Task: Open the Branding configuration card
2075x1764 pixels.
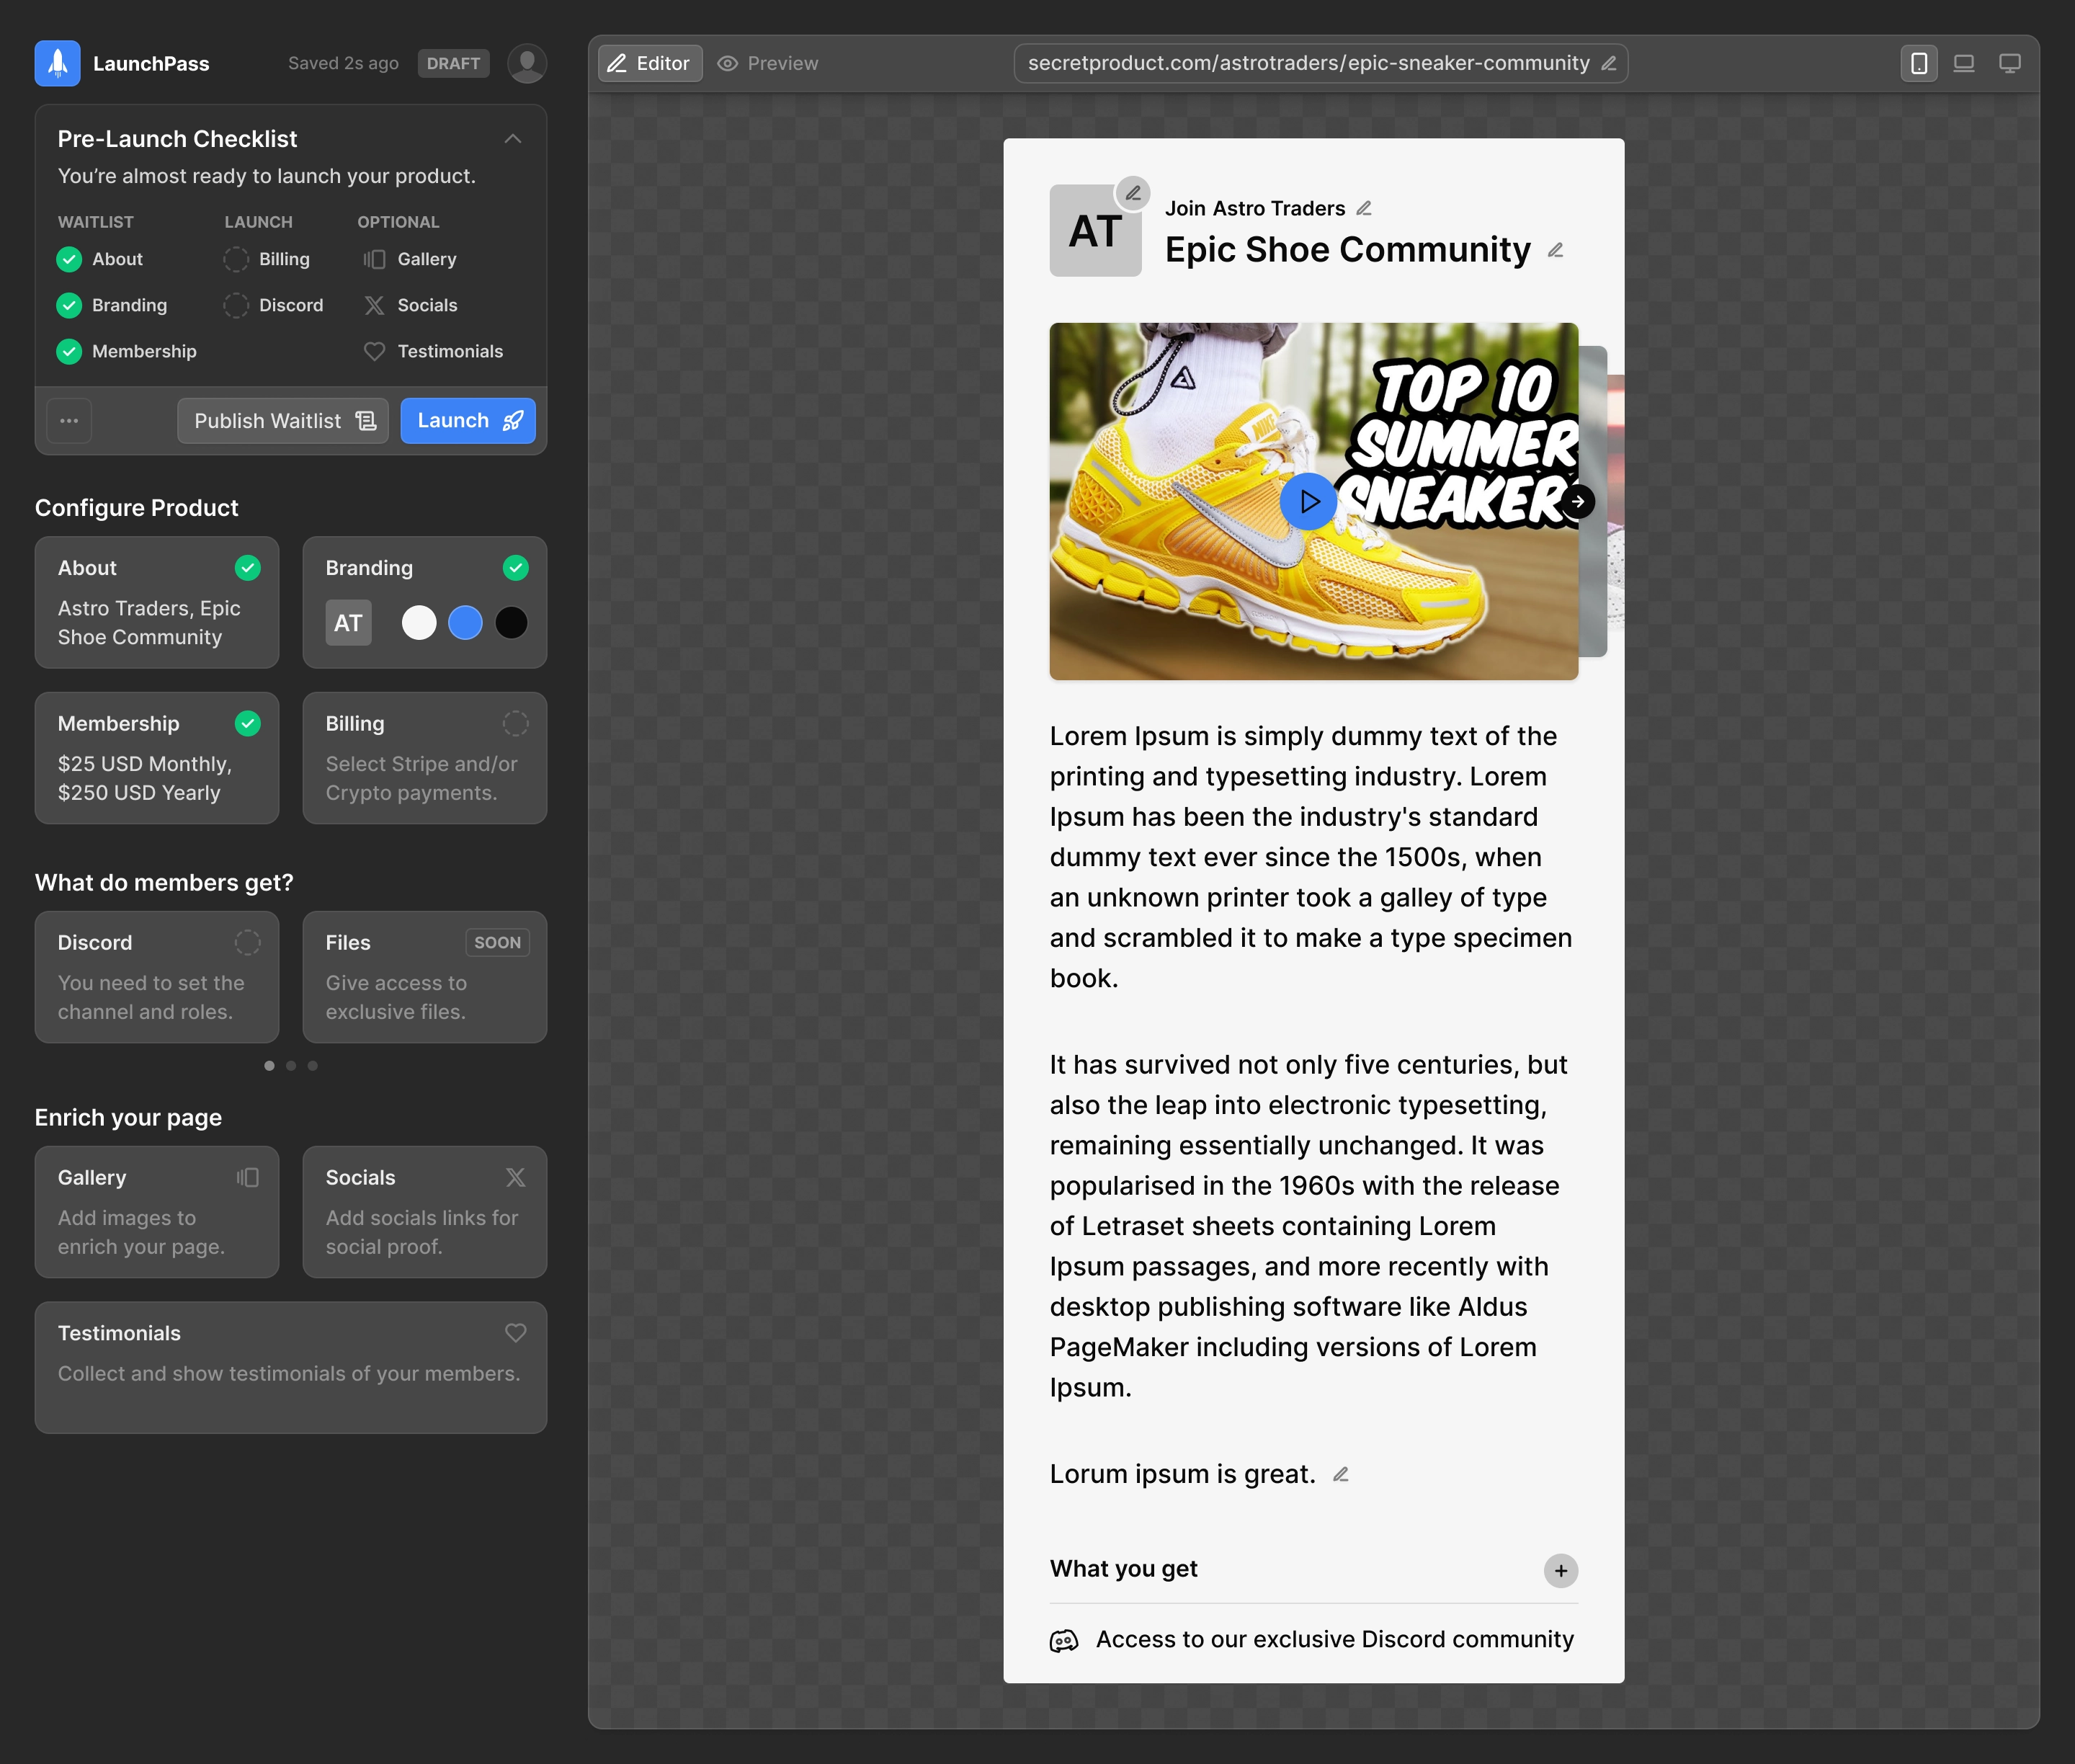Action: [425, 602]
